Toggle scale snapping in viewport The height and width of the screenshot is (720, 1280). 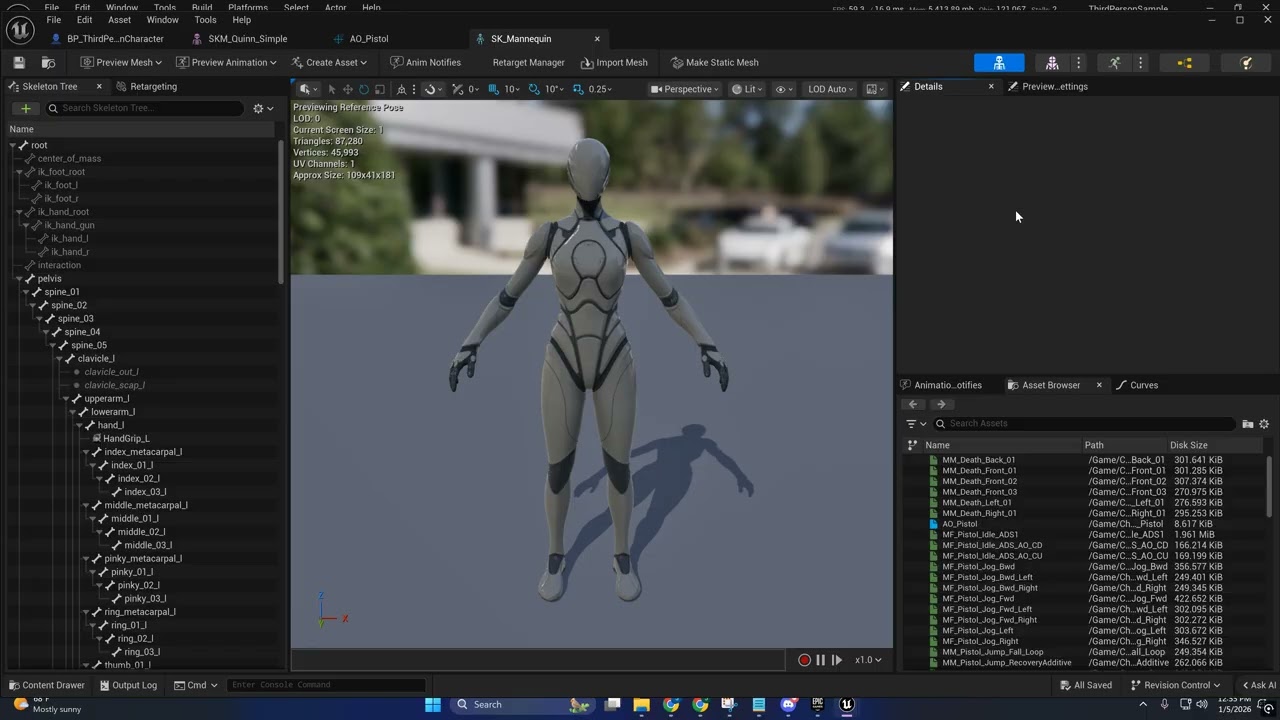coord(578,89)
